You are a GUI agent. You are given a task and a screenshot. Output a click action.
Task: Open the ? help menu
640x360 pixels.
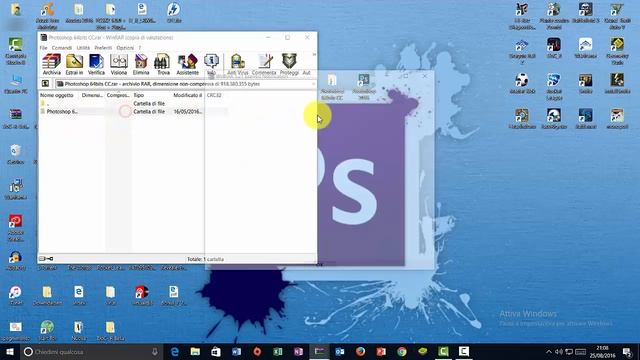(x=140, y=48)
